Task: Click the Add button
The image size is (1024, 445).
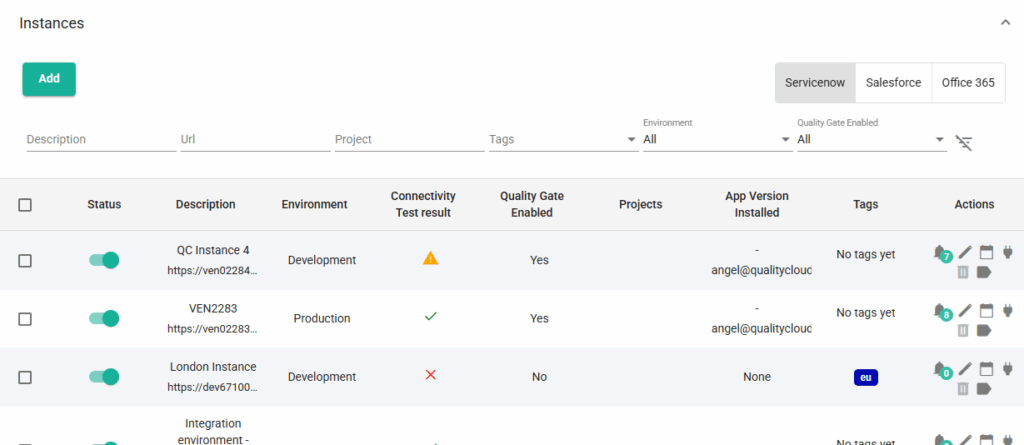Action: [49, 79]
